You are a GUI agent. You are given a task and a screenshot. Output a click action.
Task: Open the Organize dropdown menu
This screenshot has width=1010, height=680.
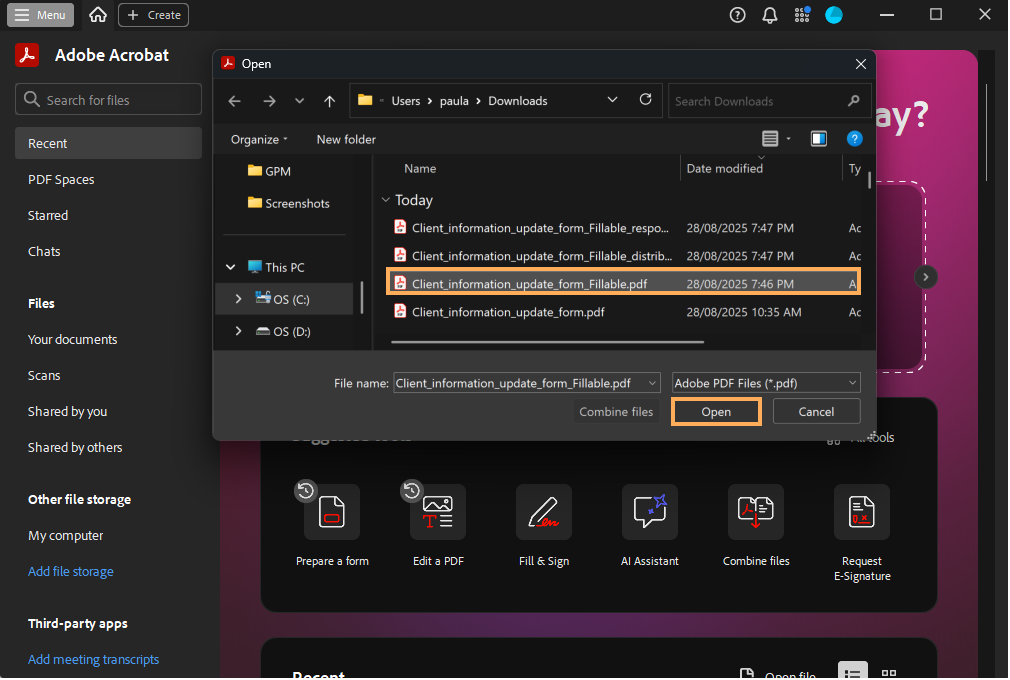tap(259, 139)
